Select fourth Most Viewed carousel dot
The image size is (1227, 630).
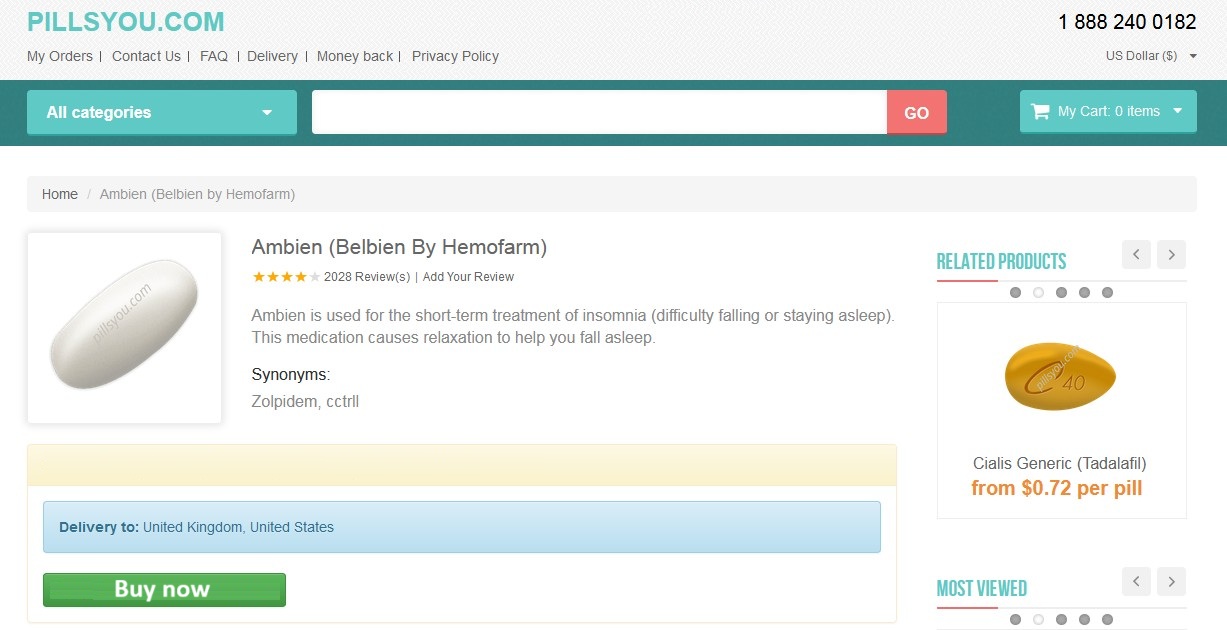point(1084,620)
